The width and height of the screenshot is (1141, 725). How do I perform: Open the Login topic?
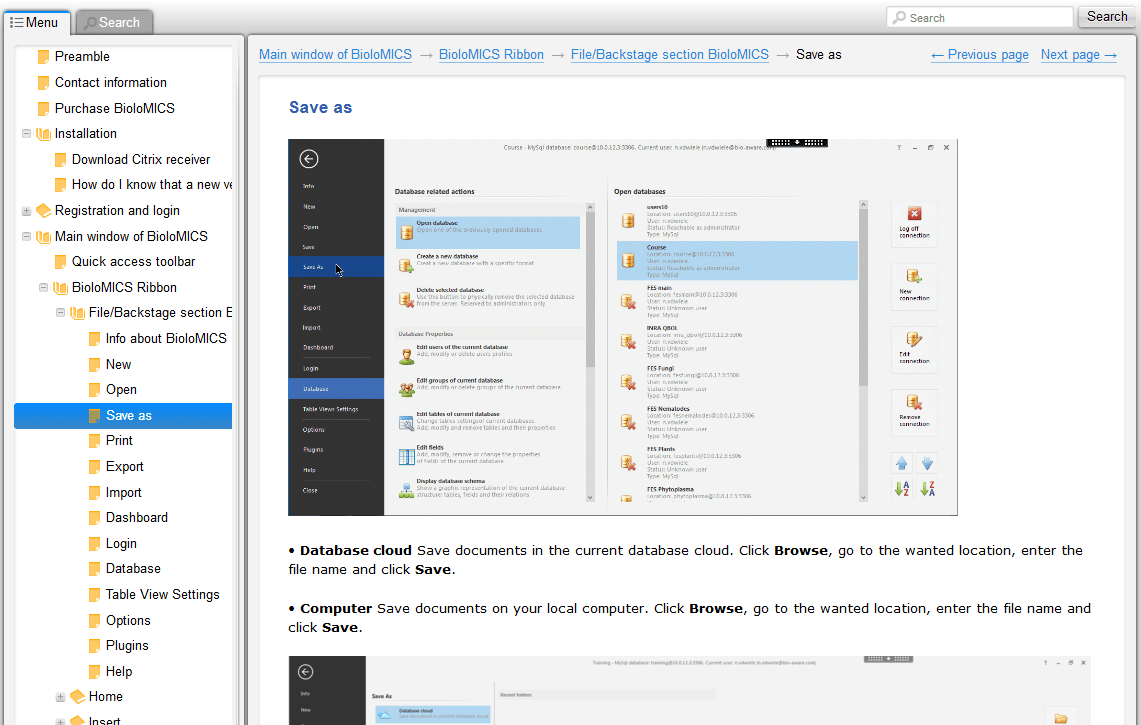pos(122,544)
